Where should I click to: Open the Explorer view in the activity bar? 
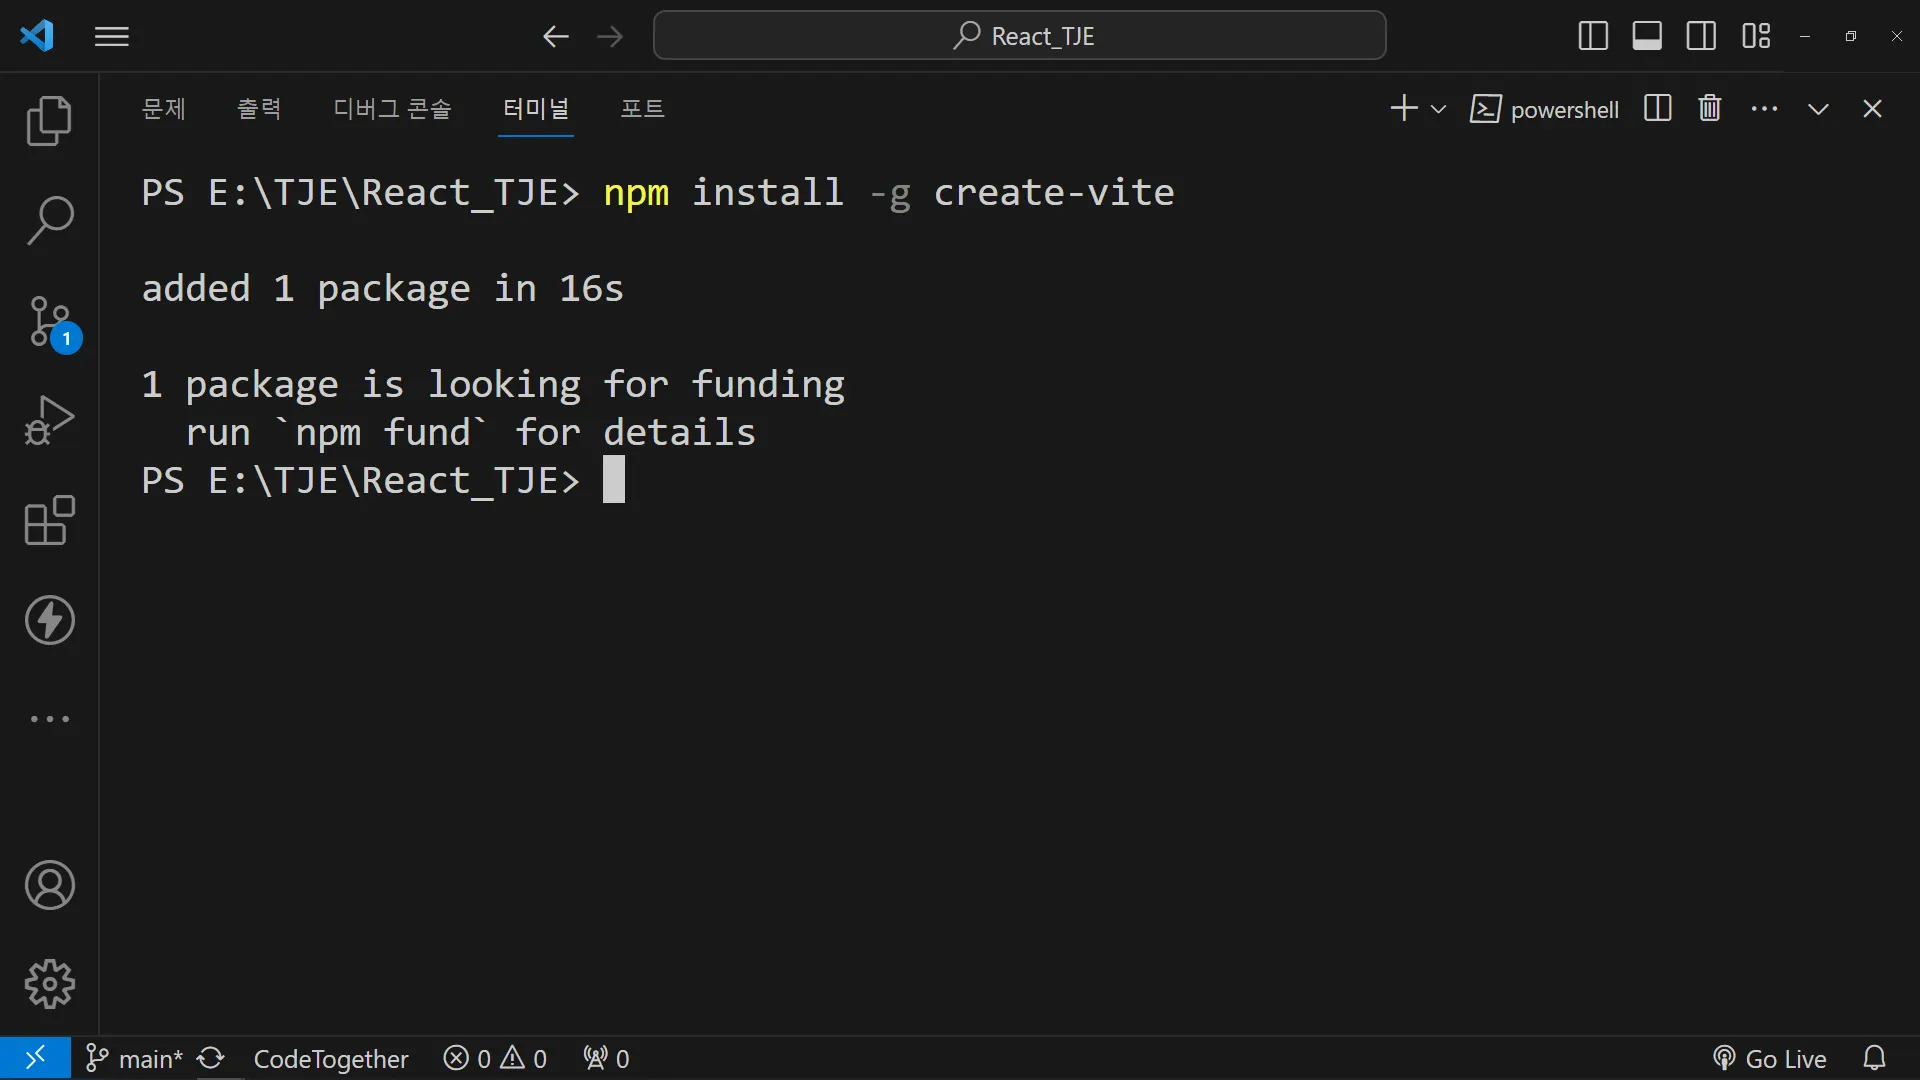point(49,121)
